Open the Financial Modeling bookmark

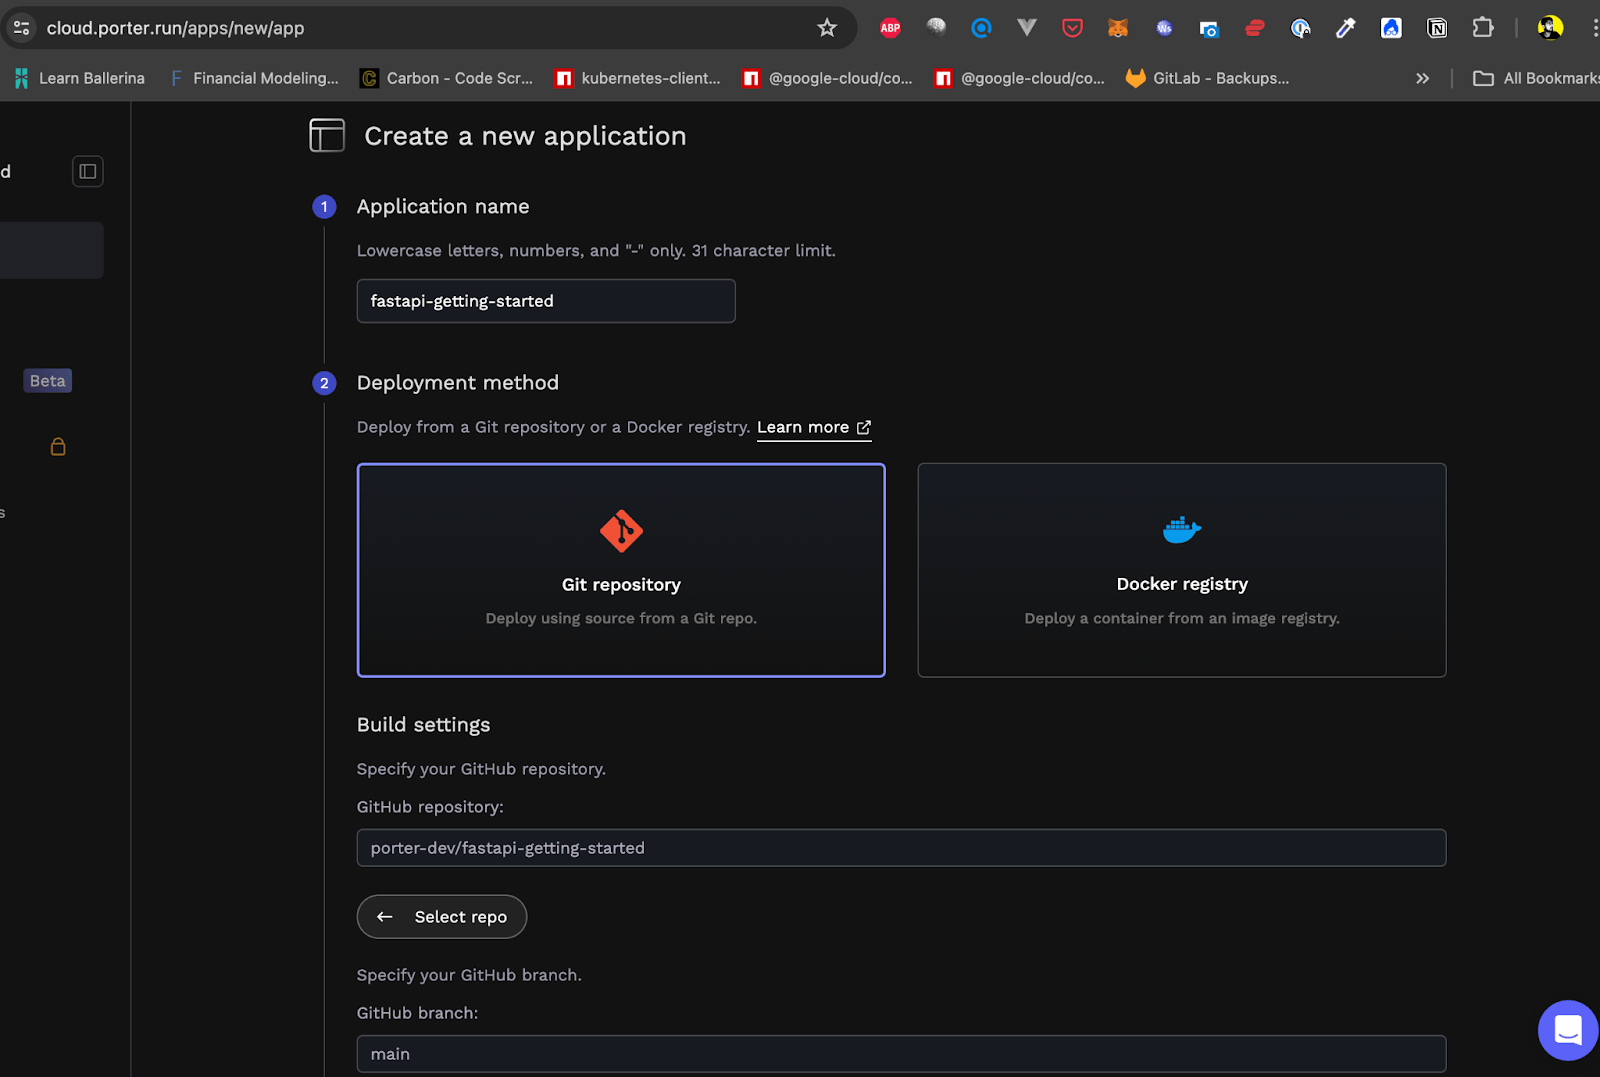255,78
